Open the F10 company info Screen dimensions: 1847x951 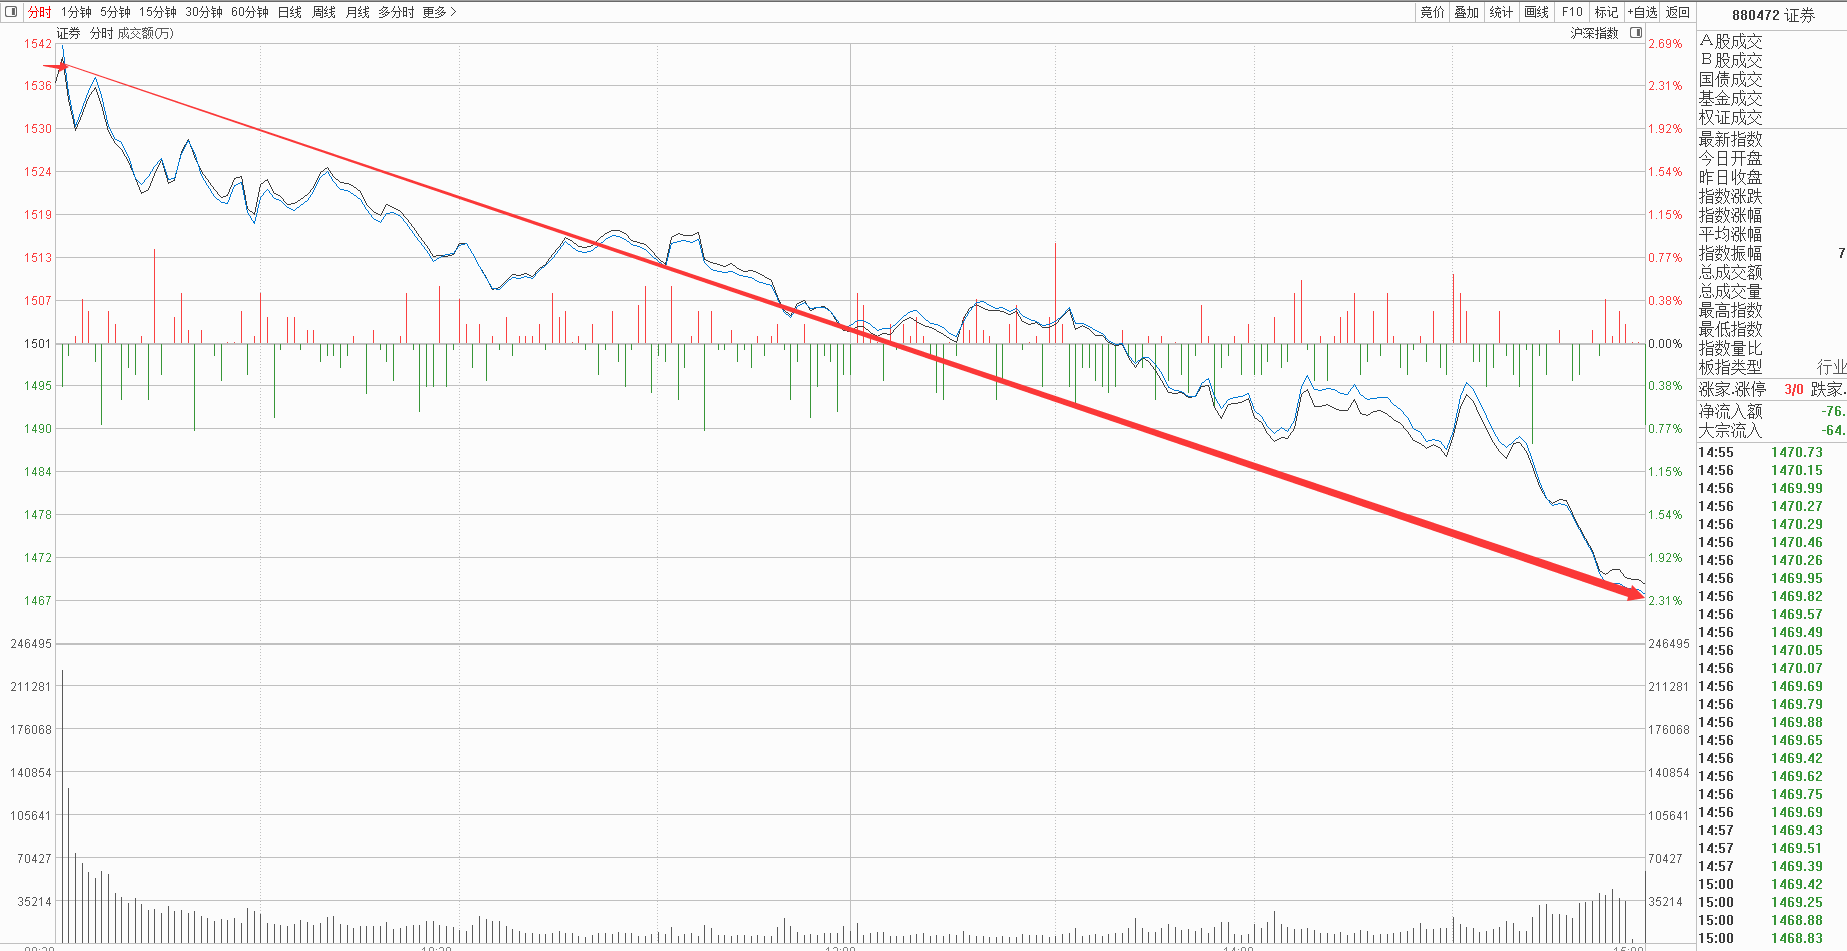point(1572,12)
